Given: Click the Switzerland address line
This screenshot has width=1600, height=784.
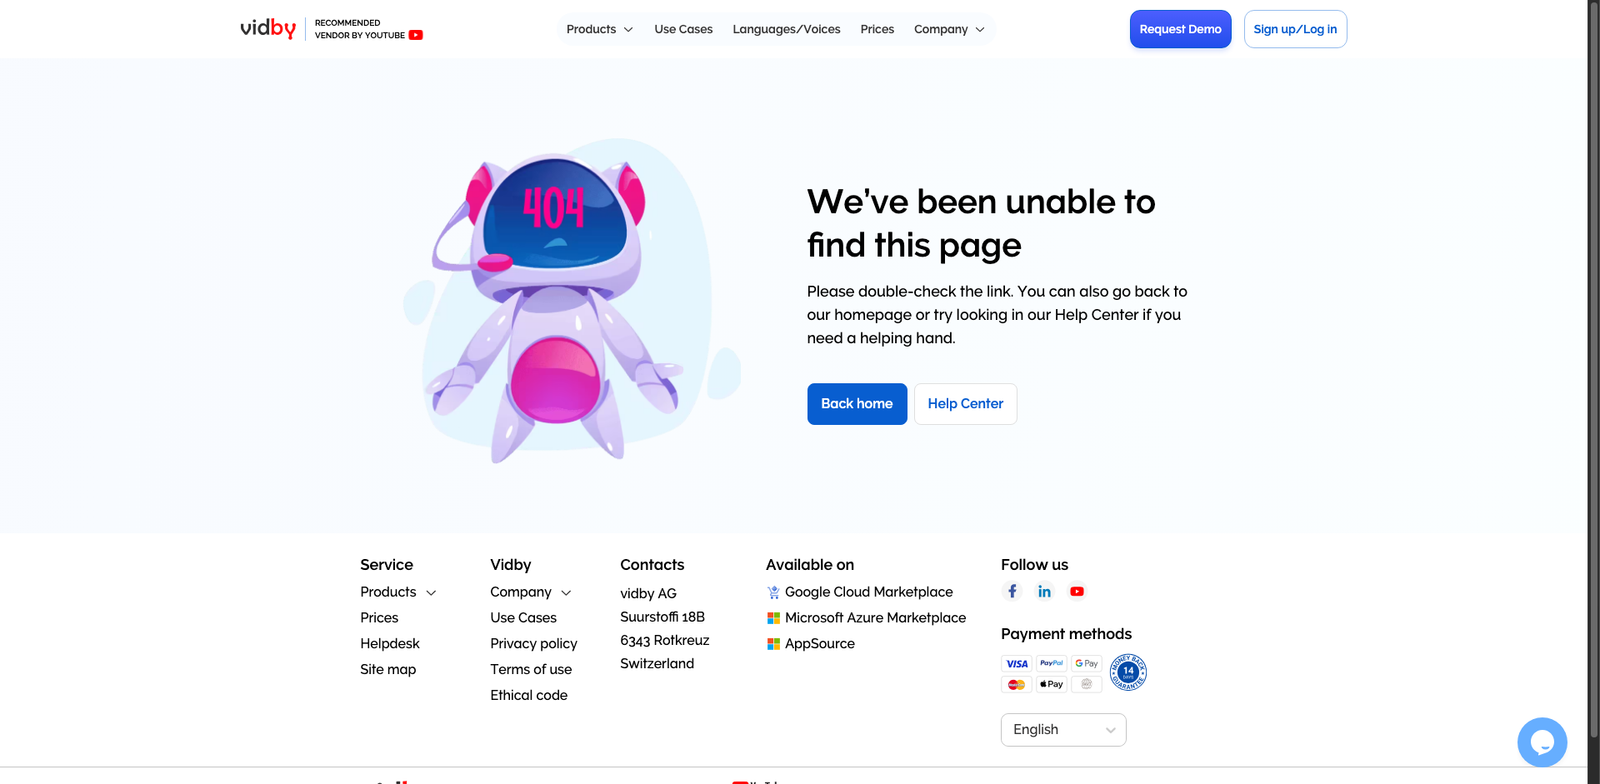Looking at the screenshot, I should click(x=657, y=664).
